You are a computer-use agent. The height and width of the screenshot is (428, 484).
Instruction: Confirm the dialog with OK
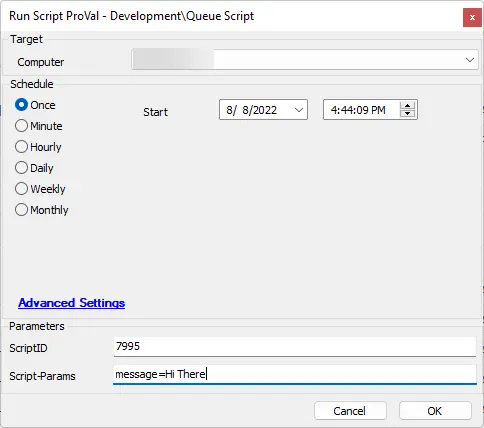tap(435, 411)
